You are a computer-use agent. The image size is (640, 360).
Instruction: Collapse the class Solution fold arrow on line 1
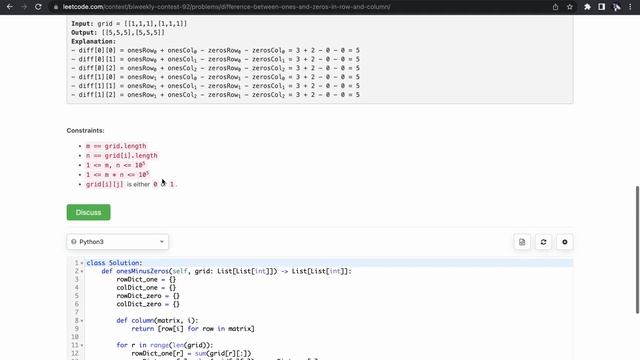point(82,263)
